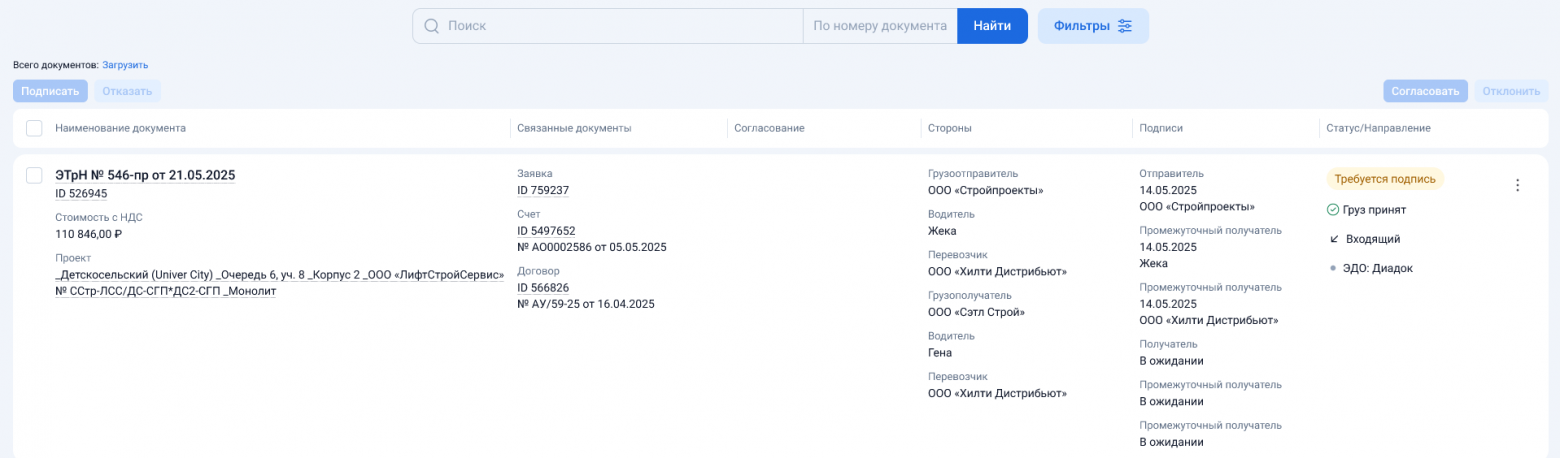Open the Детскосельский (Univer City) project link
The width and height of the screenshot is (1560, 458).
(x=279, y=283)
